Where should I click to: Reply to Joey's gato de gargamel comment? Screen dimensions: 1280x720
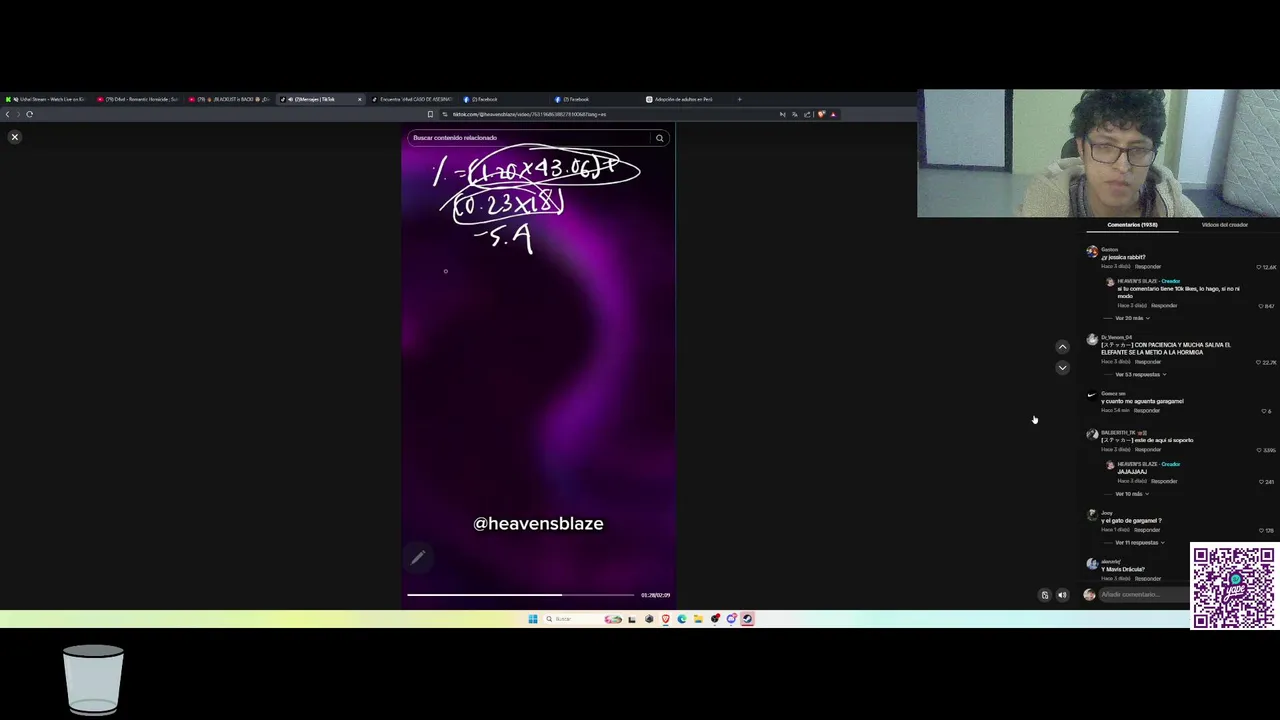(x=1148, y=530)
